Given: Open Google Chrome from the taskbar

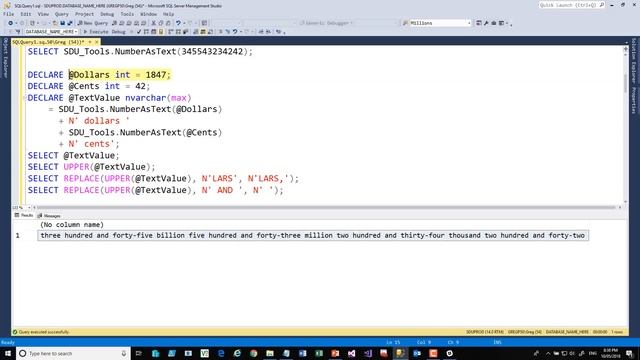Looking at the screenshot, I should [x=253, y=353].
